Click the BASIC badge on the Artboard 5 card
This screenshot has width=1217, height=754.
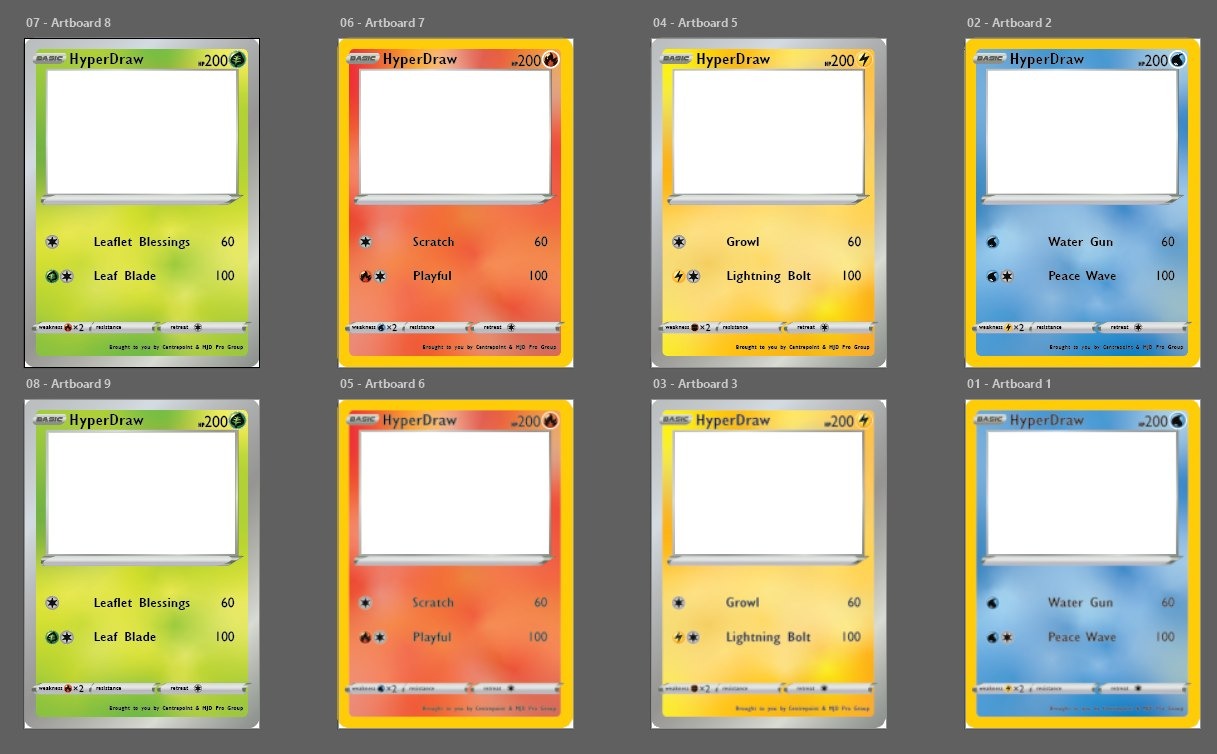[x=677, y=59]
